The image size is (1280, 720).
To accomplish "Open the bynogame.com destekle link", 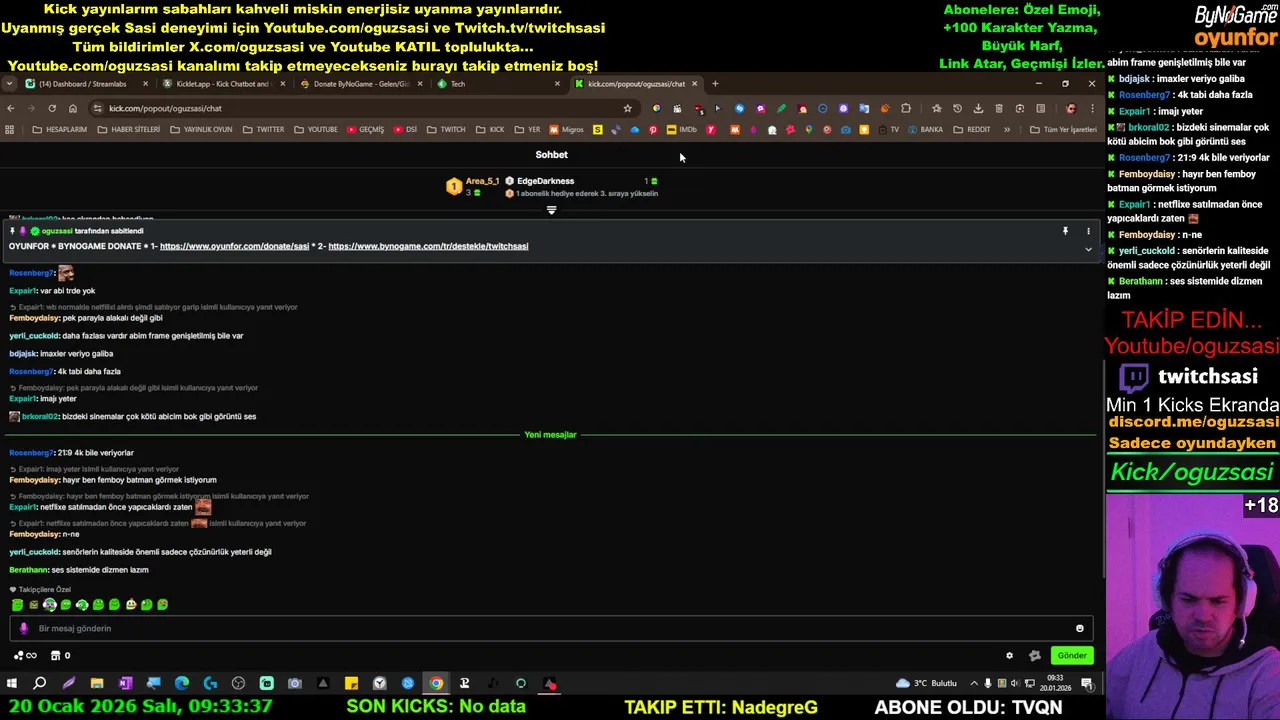I will pyautogui.click(x=428, y=246).
